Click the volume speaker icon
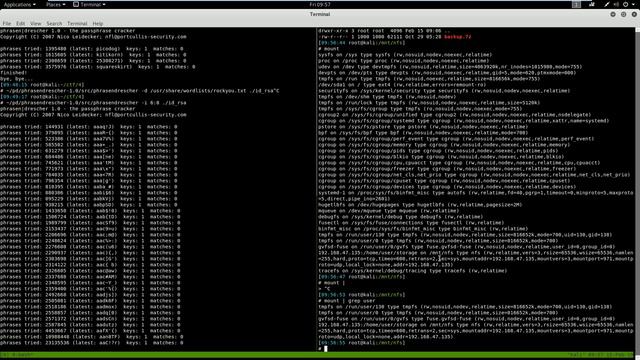Screen dimensions: 640x360 tap(616, 4)
